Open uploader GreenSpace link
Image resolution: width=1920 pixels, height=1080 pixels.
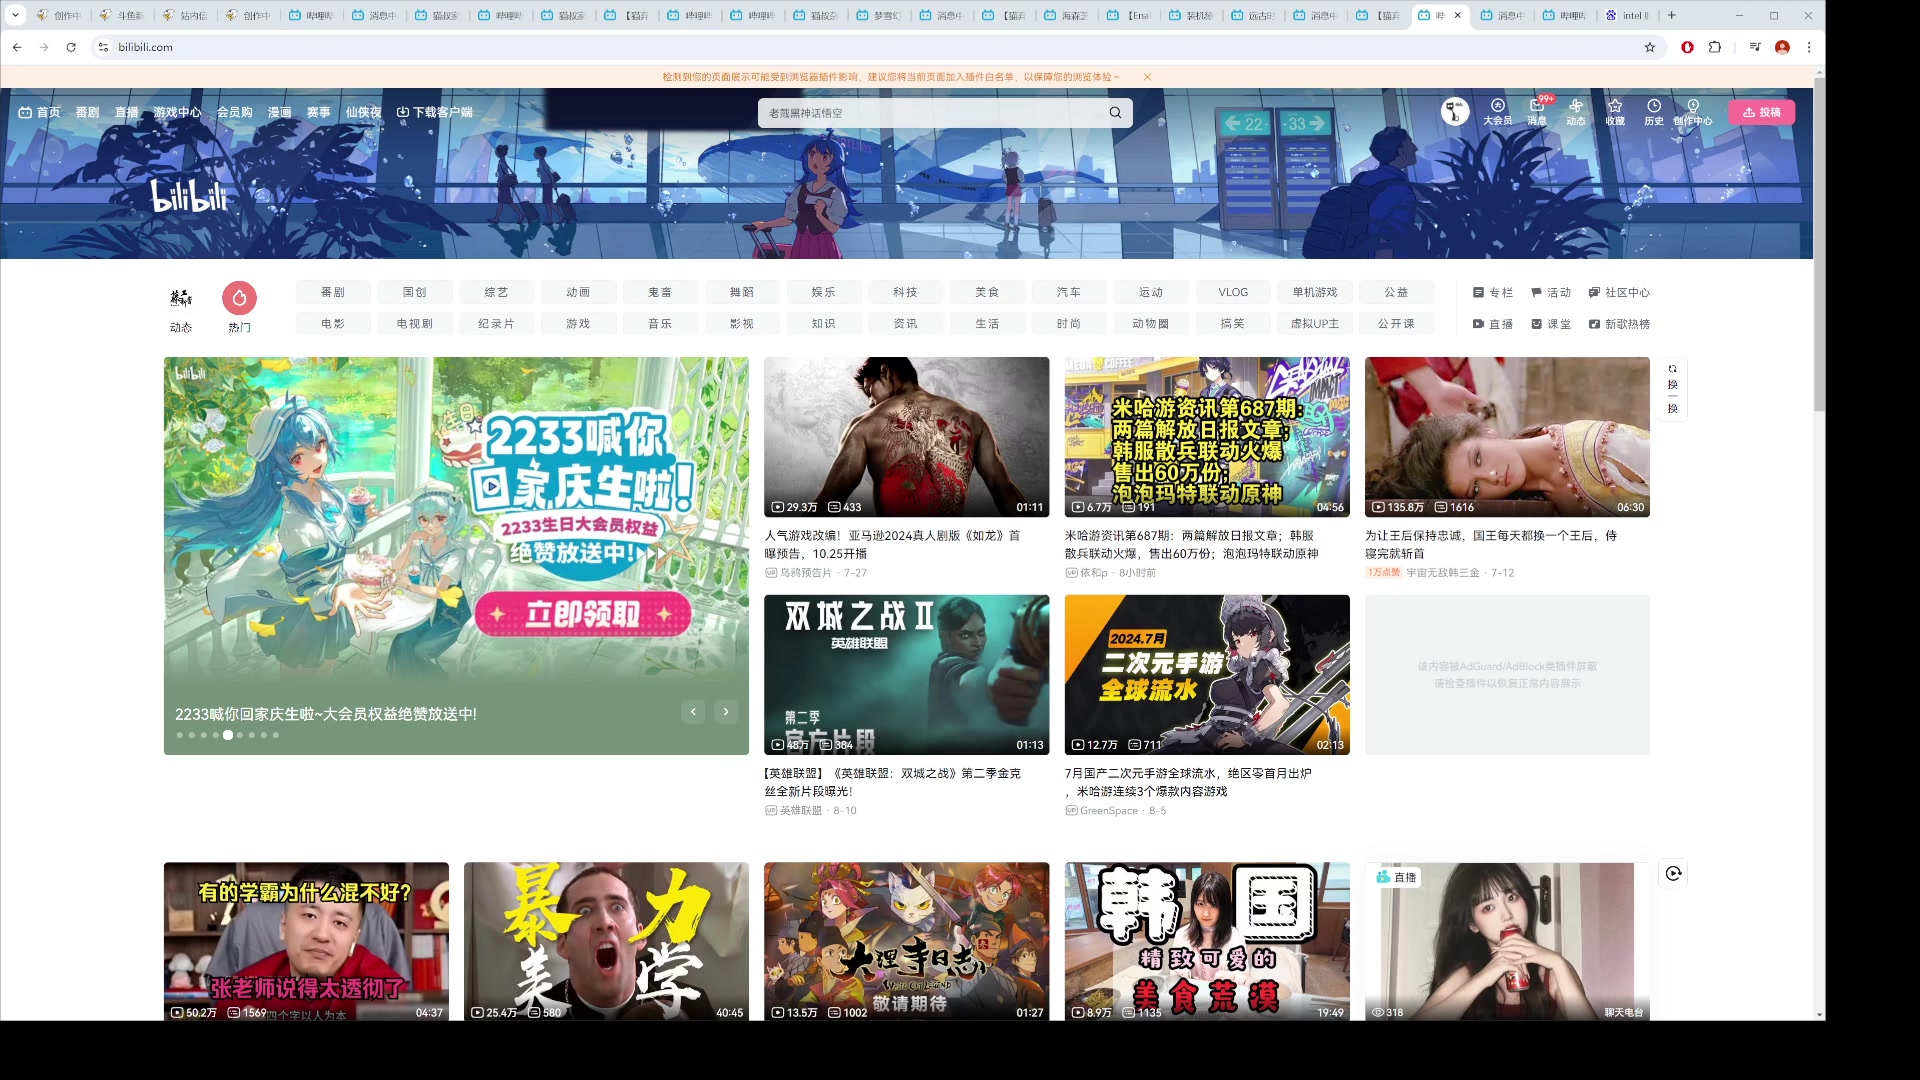coord(1108,811)
